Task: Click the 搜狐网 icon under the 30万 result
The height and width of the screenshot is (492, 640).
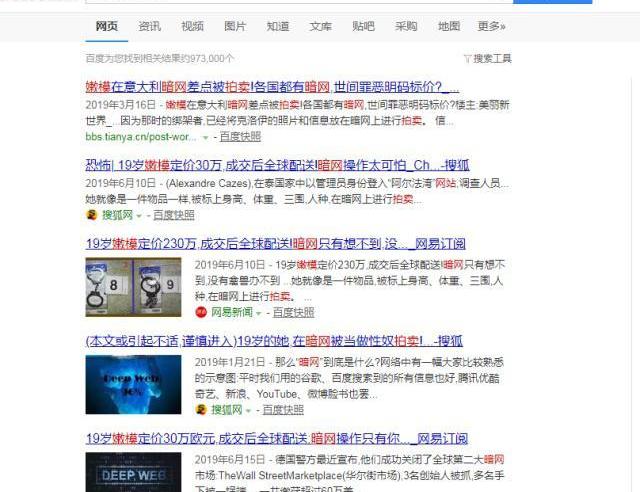Action: 92,215
